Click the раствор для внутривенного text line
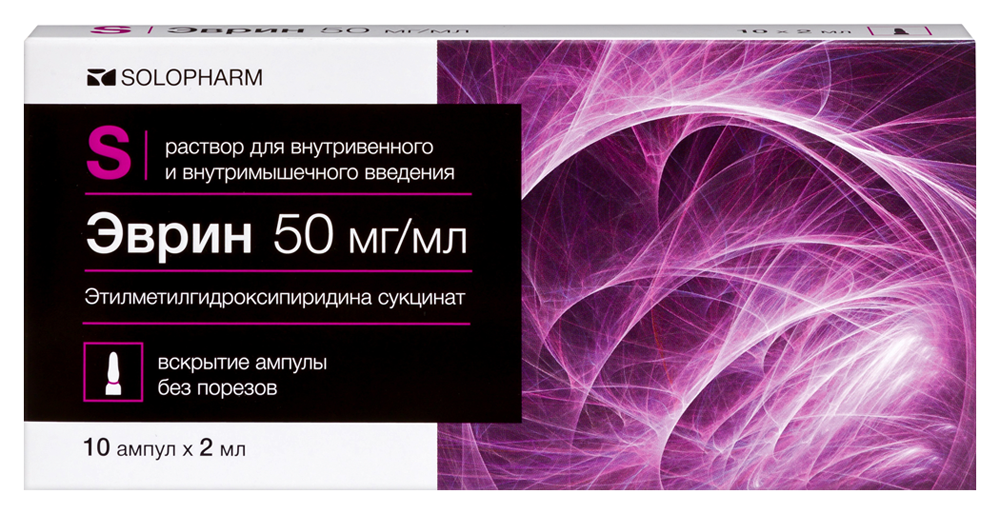The image size is (1000, 514). pos(289,148)
